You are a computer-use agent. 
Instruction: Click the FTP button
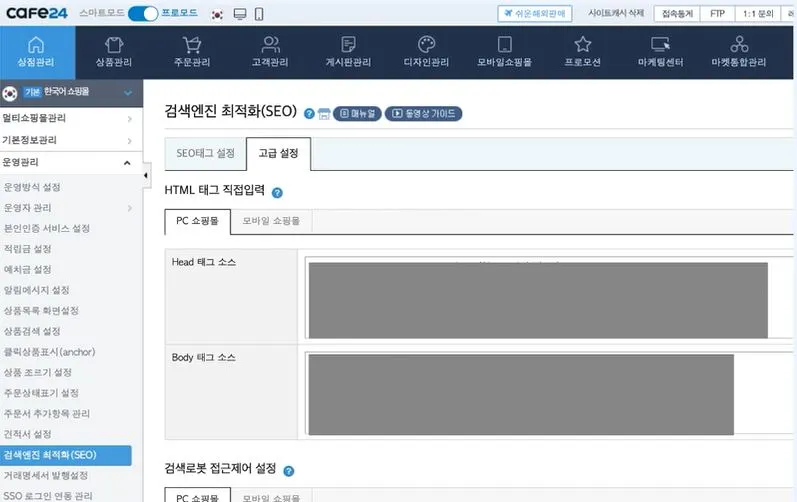(x=717, y=14)
